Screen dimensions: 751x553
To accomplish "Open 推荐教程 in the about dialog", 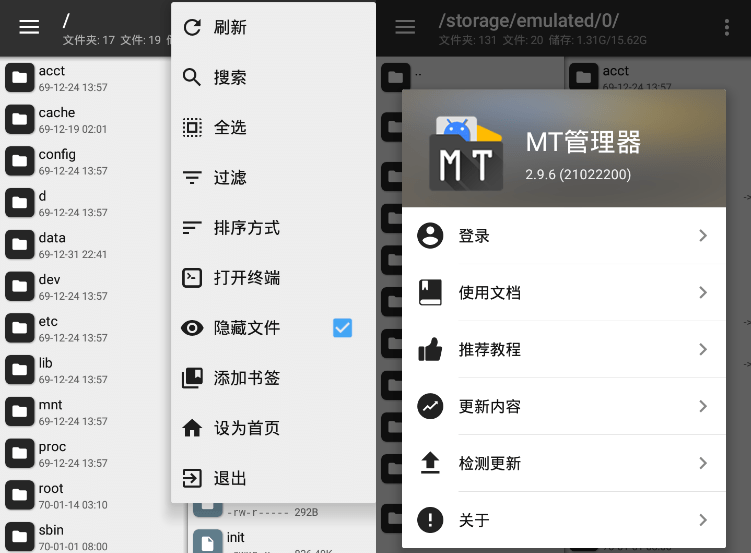I will point(564,350).
